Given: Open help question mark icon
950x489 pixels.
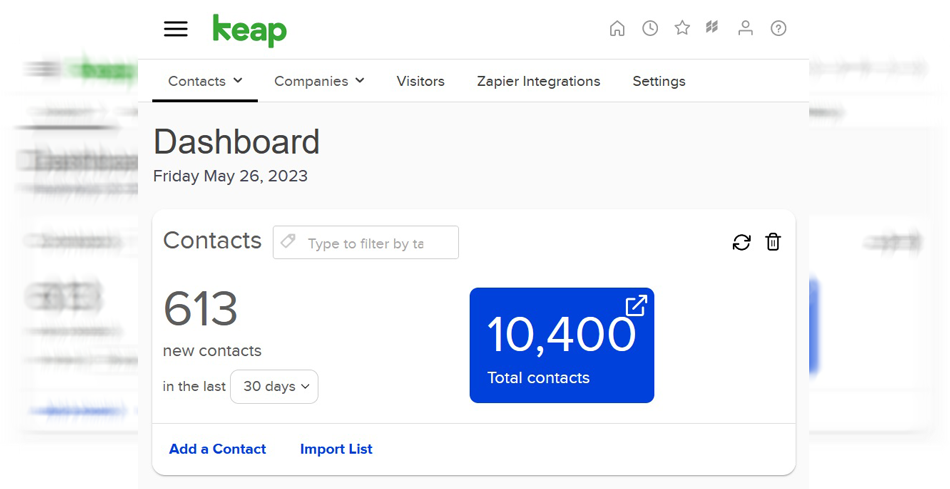Looking at the screenshot, I should click(x=778, y=28).
